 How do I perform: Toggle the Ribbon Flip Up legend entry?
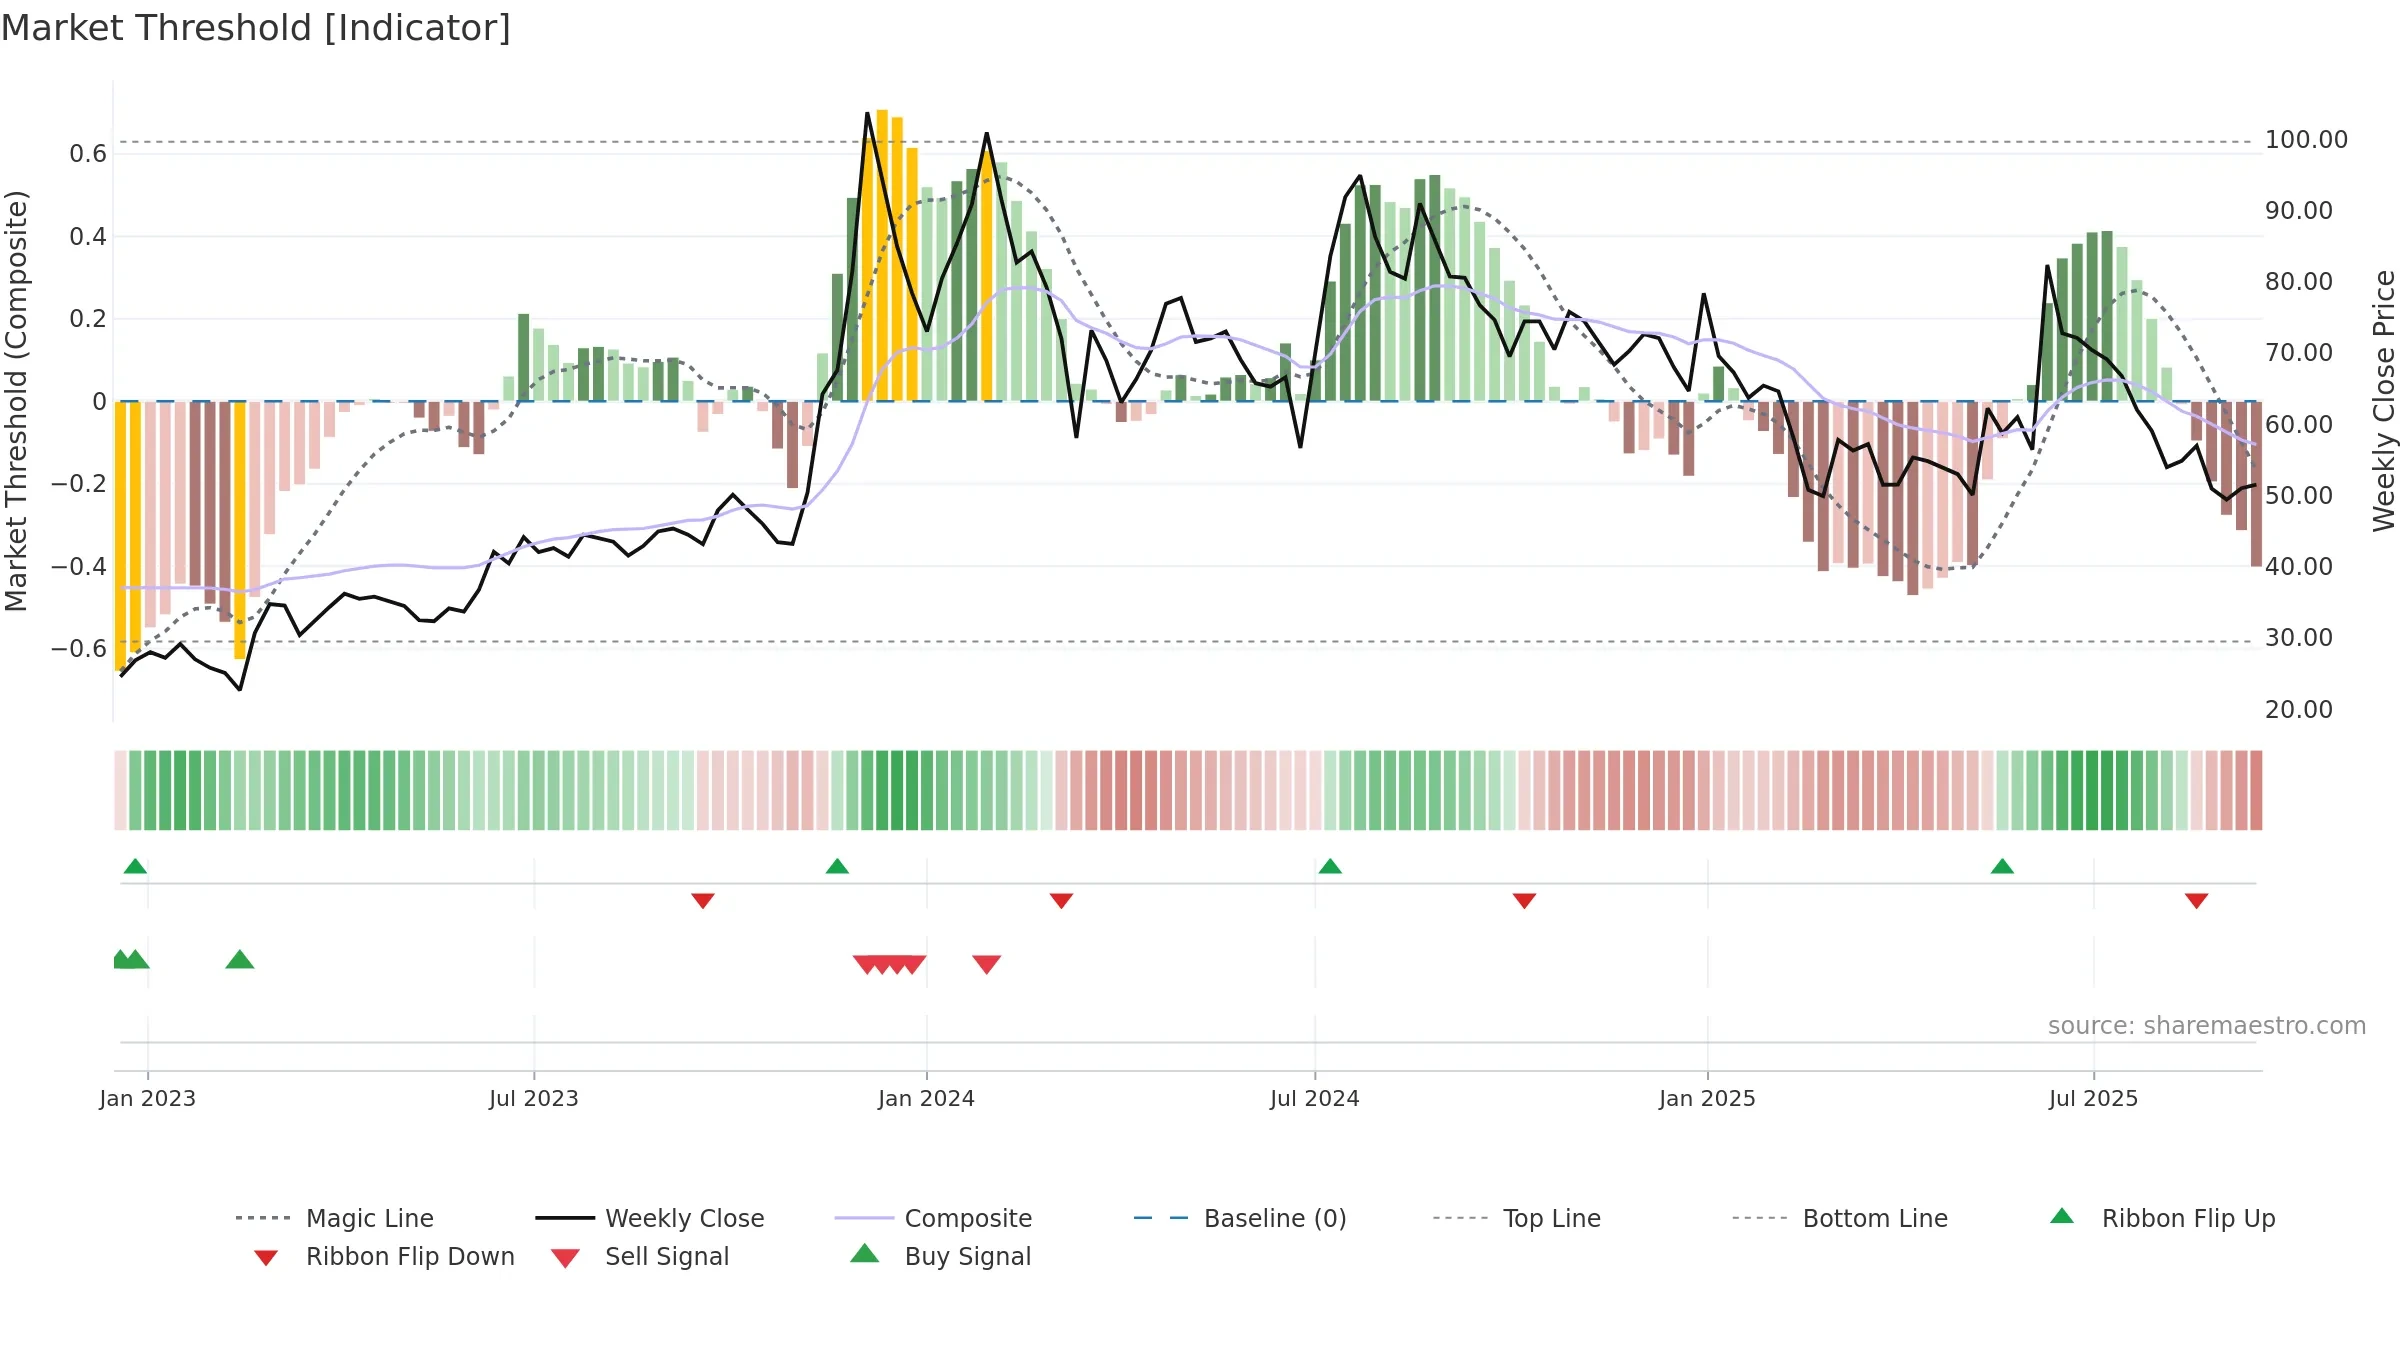coord(2163,1218)
